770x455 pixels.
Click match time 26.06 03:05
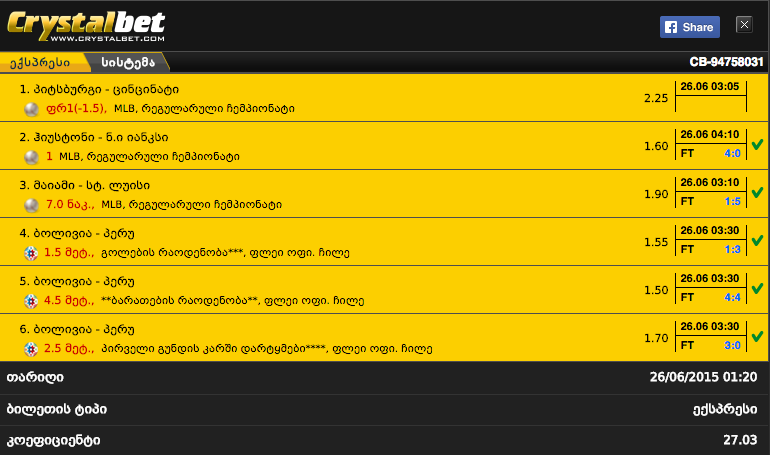[710, 87]
